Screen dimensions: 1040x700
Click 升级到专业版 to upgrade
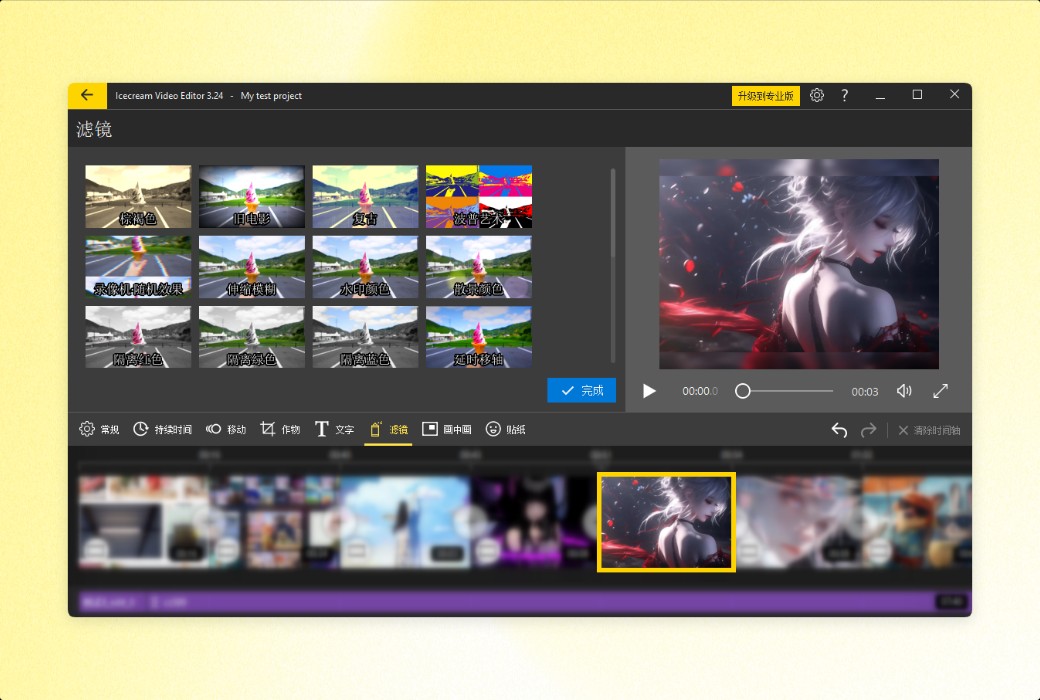pos(765,95)
